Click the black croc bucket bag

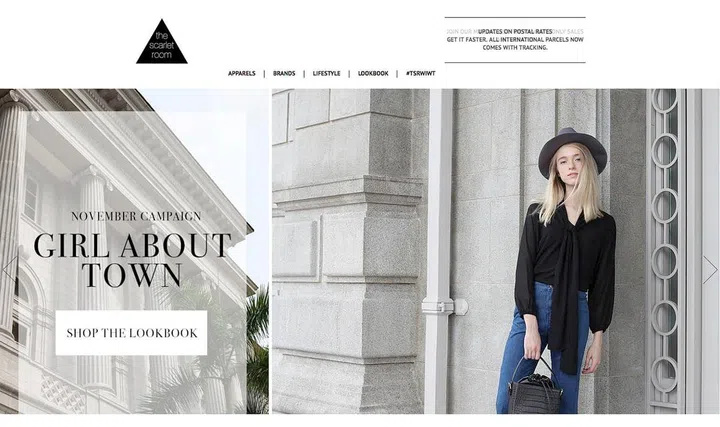point(535,389)
